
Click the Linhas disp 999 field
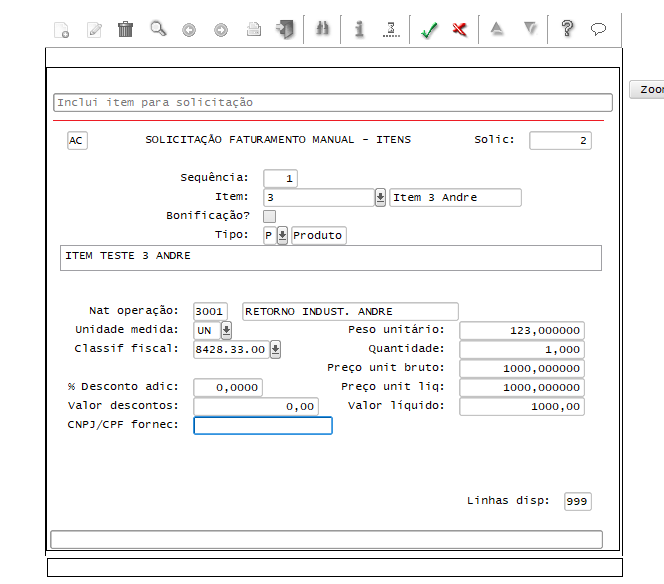point(577,501)
